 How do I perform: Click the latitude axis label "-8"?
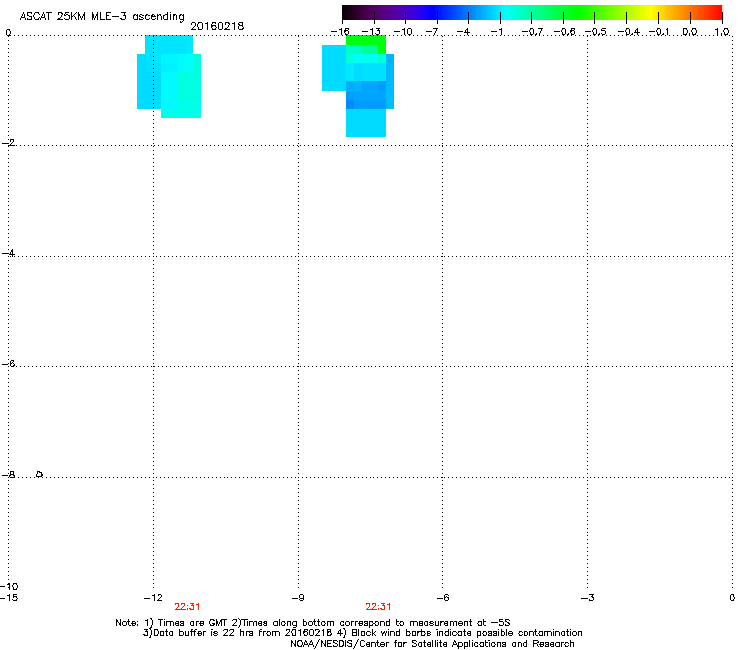pyautogui.click(x=8, y=475)
